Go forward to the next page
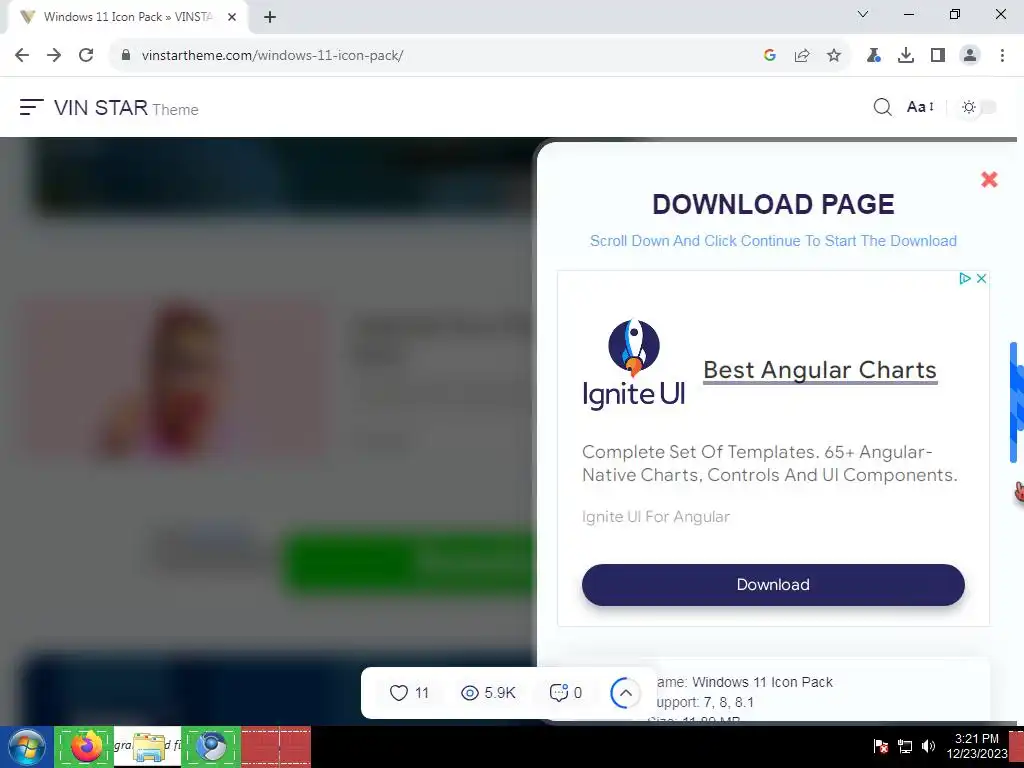Image resolution: width=1024 pixels, height=768 pixels. [54, 56]
